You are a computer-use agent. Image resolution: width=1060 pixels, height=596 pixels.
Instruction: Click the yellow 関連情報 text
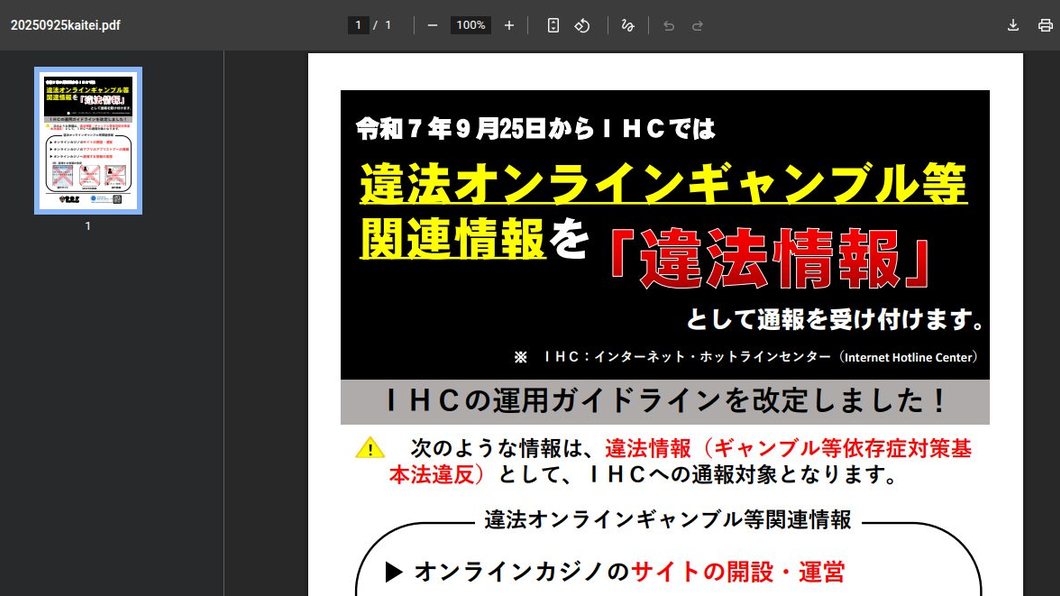[x=452, y=239]
